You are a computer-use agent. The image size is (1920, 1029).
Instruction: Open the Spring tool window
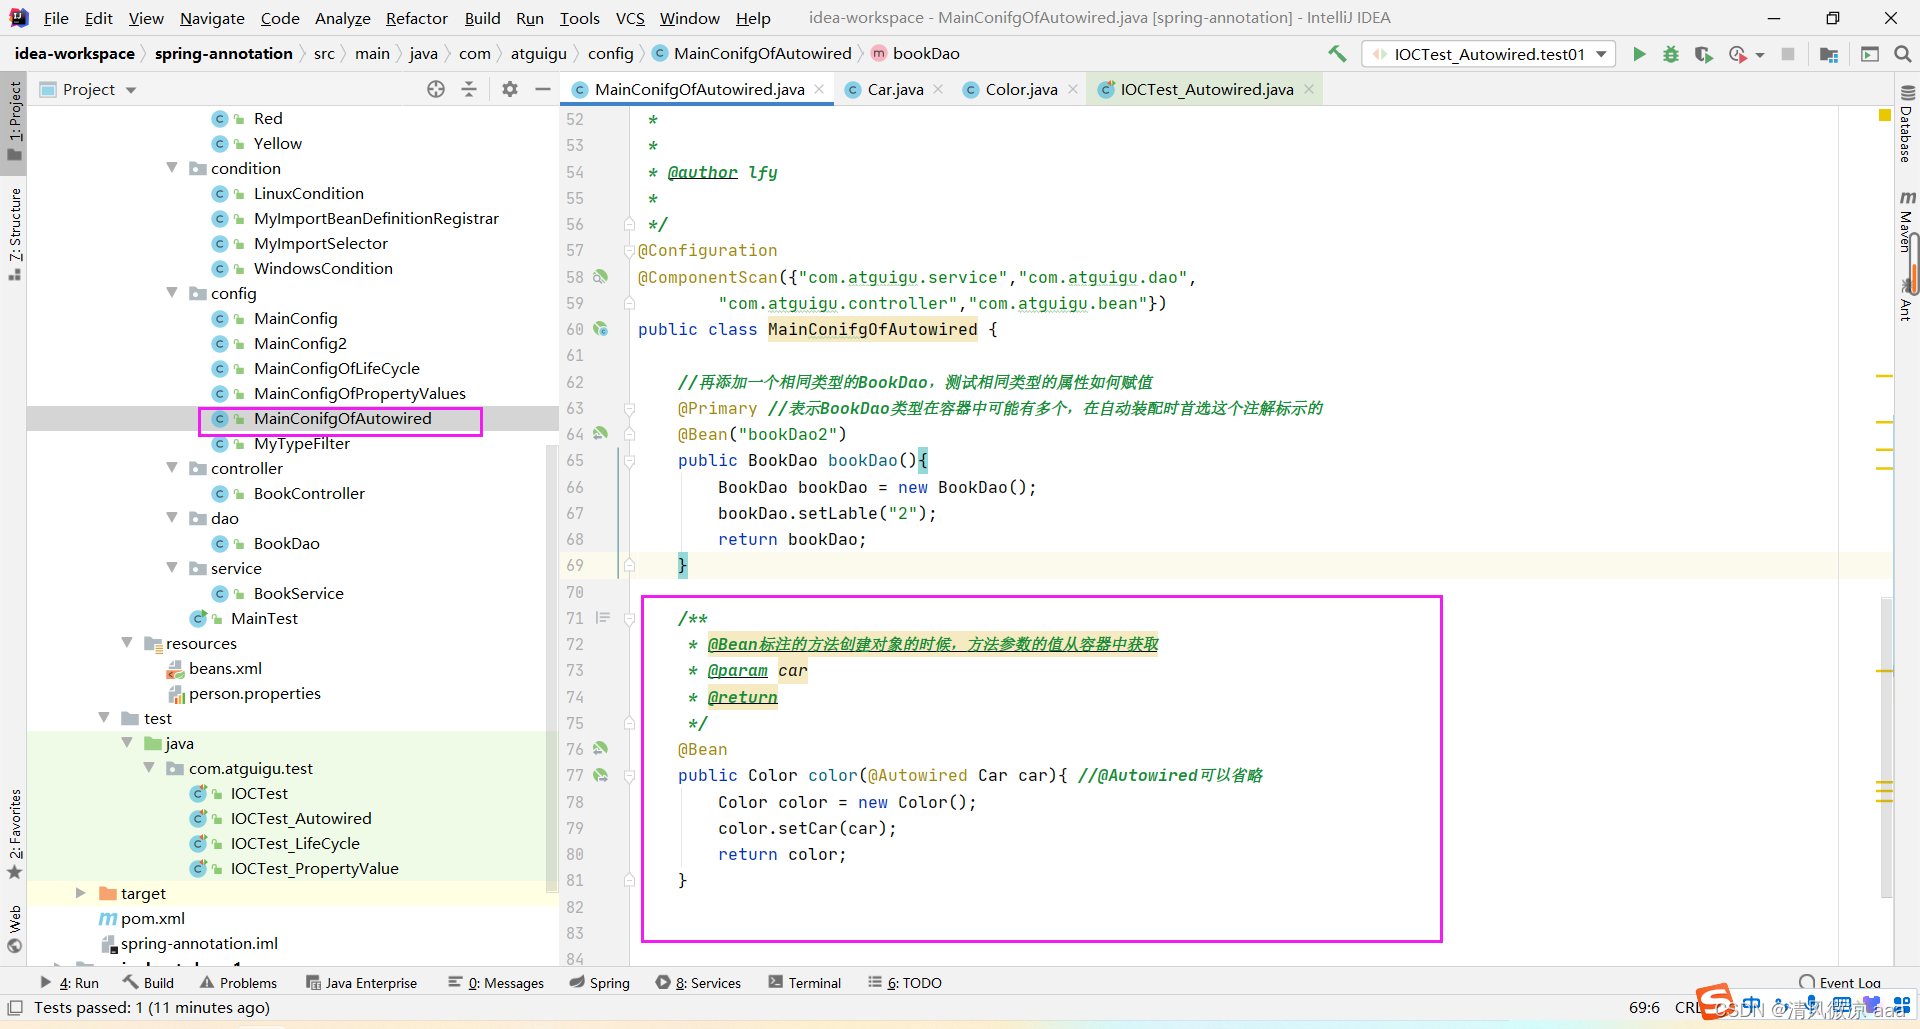(x=600, y=983)
